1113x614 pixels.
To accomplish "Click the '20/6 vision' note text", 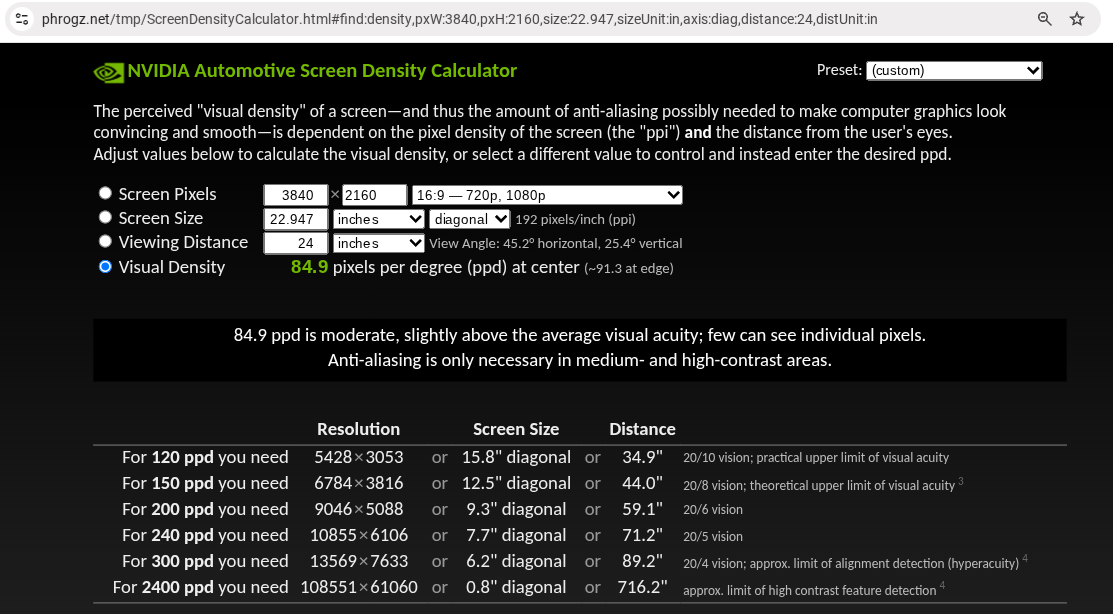I will (x=713, y=510).
